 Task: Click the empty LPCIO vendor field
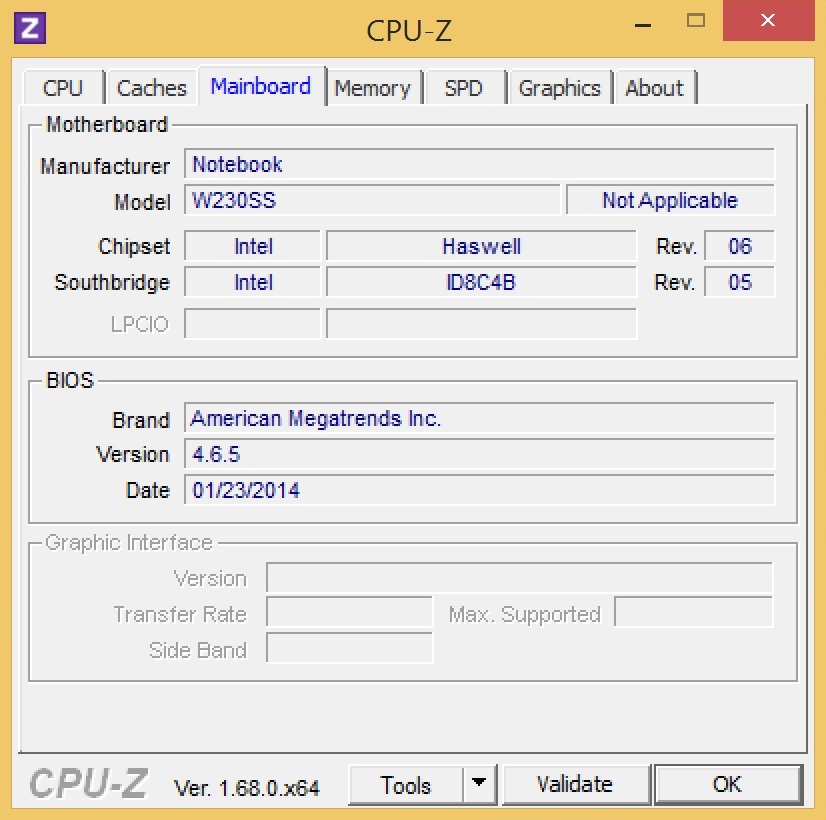pos(252,324)
